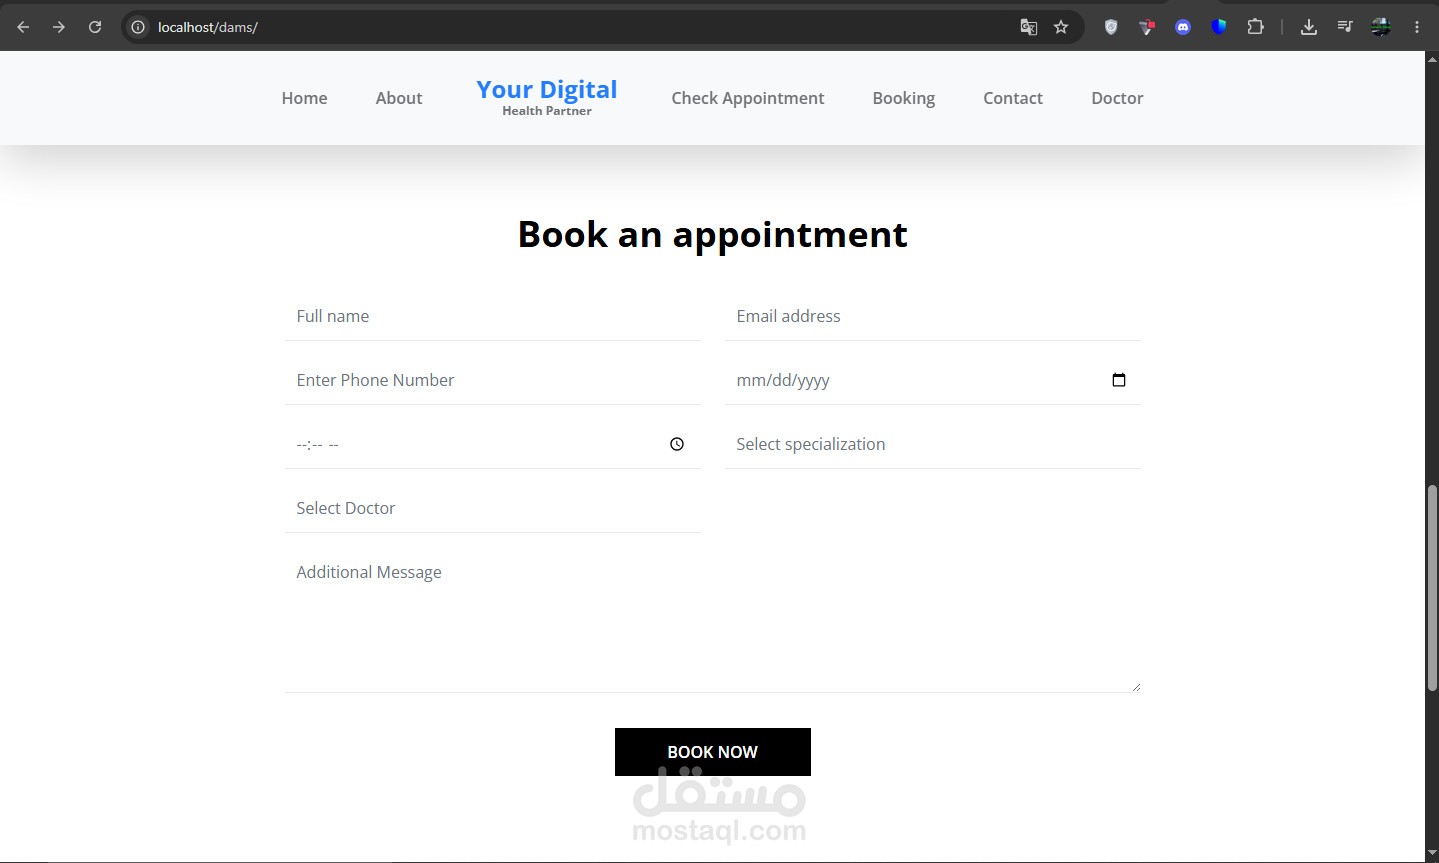Screen dimensions: 1439x863
Task: Open the date picker calendar icon
Action: [1119, 380]
